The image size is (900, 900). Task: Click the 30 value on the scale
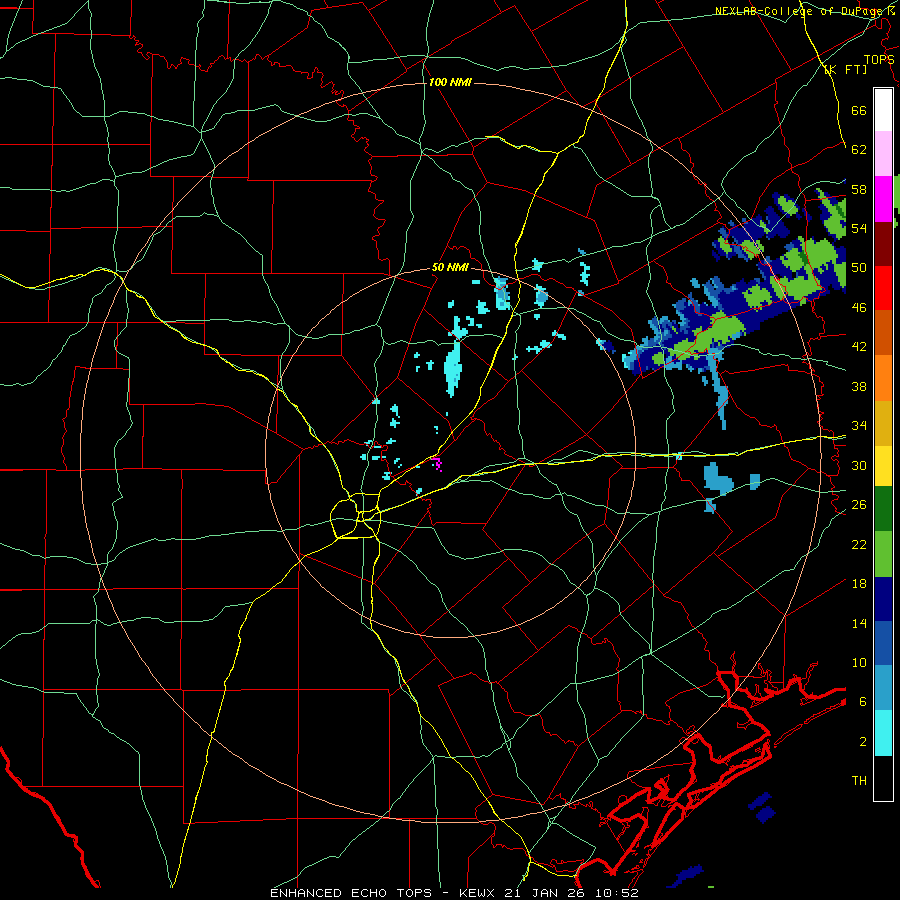pos(859,465)
